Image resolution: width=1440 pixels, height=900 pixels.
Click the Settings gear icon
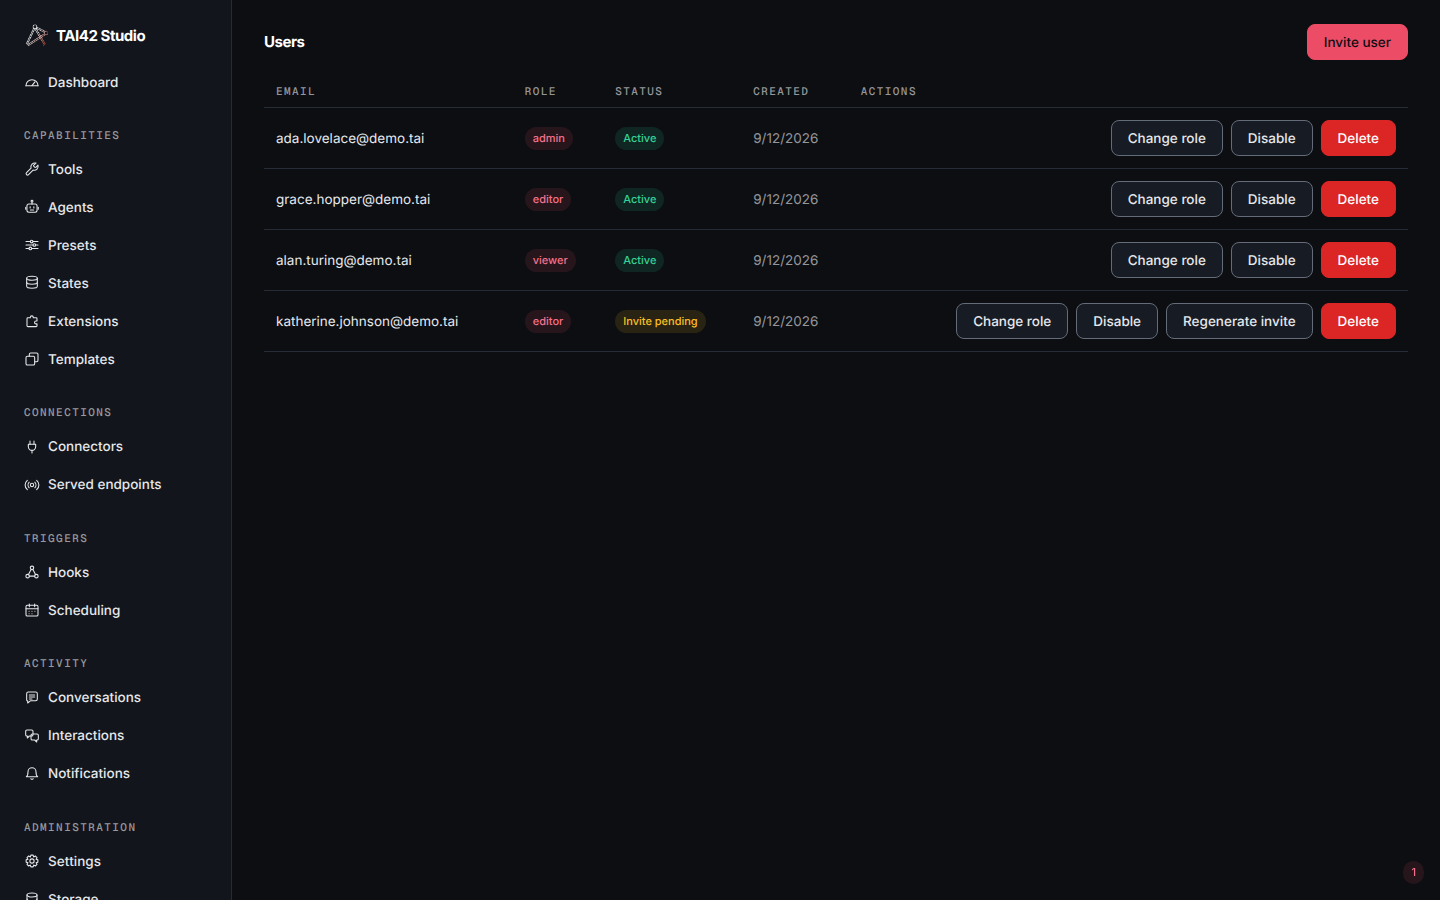32,862
